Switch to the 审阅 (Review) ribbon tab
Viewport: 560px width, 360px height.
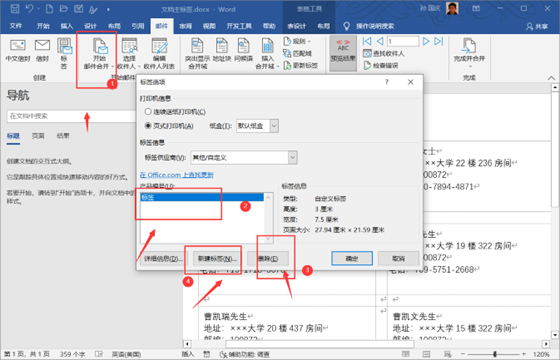coord(185,26)
